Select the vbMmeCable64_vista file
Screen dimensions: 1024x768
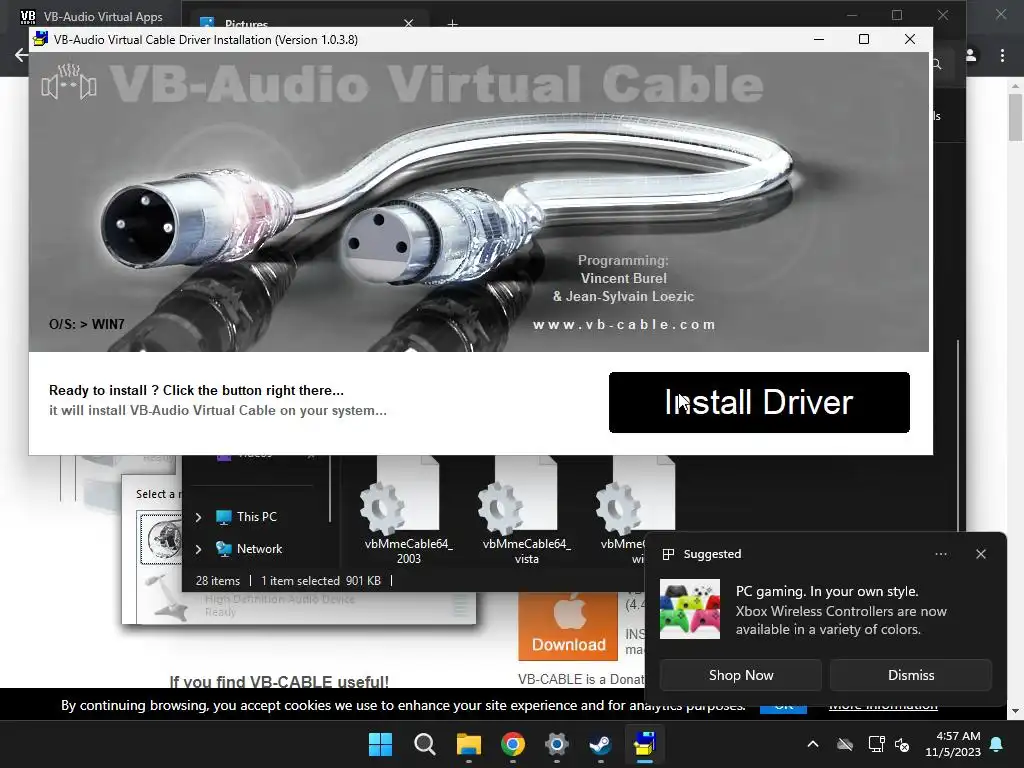click(526, 511)
